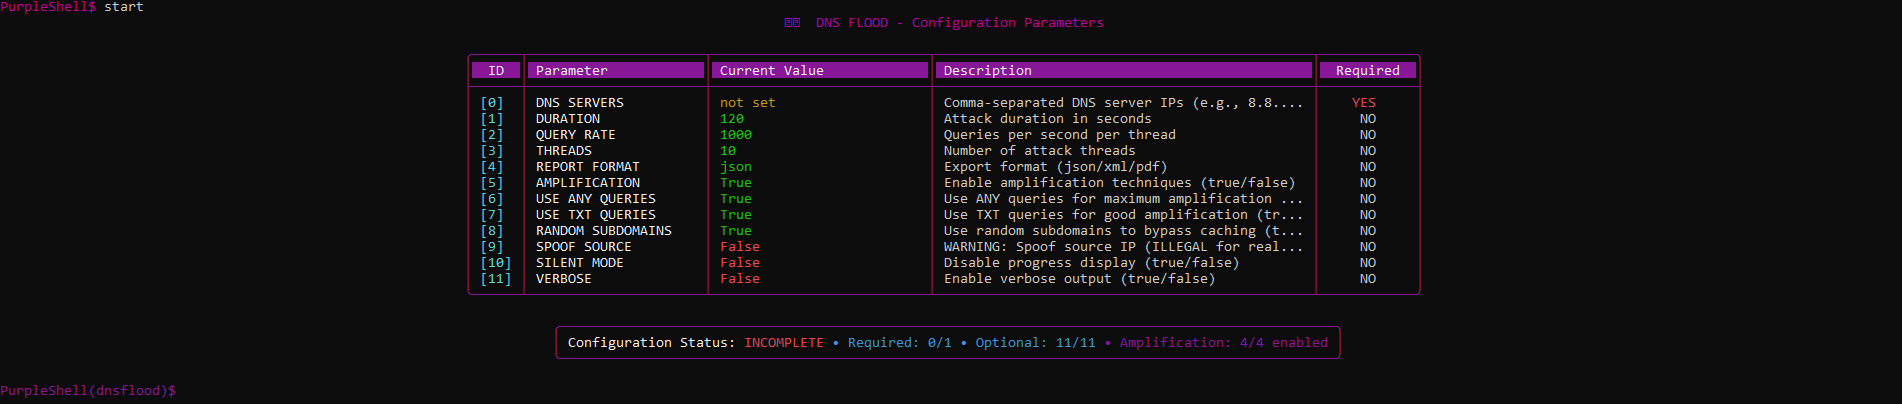Click the 'Required: 0/1' status entry
The width and height of the screenshot is (1902, 404).
click(x=900, y=343)
